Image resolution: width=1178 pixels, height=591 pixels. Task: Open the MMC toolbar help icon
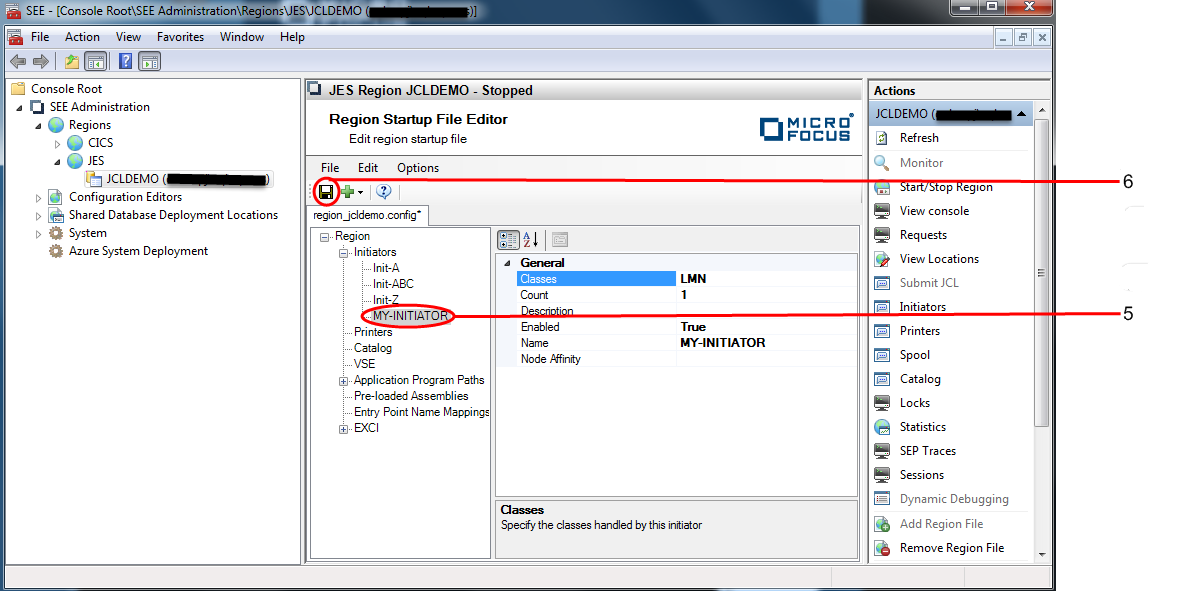pyautogui.click(x=125, y=62)
